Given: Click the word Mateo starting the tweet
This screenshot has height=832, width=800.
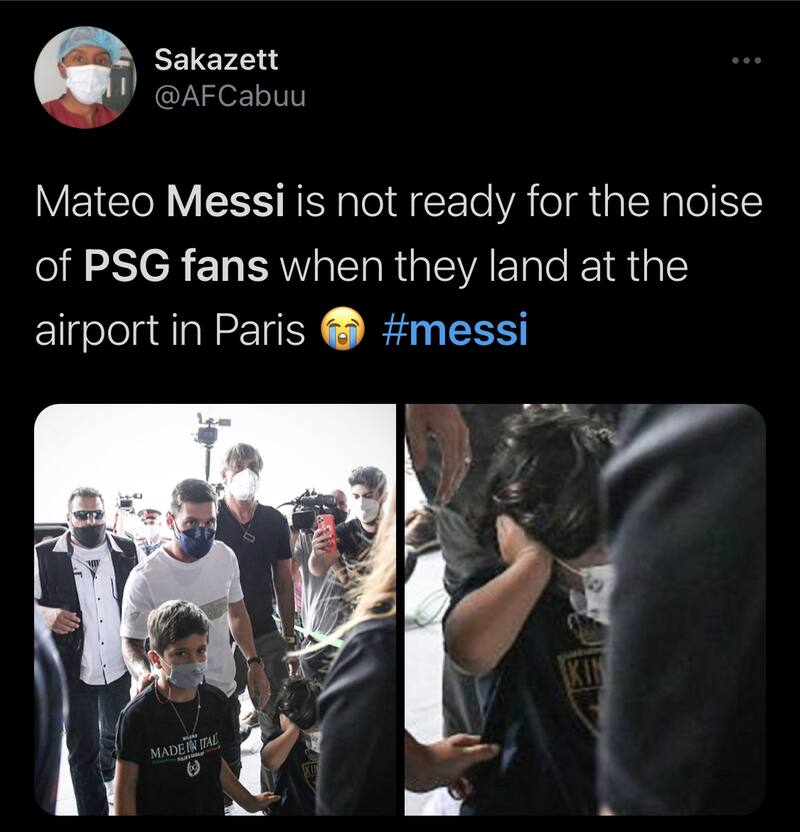Looking at the screenshot, I should tap(95, 202).
